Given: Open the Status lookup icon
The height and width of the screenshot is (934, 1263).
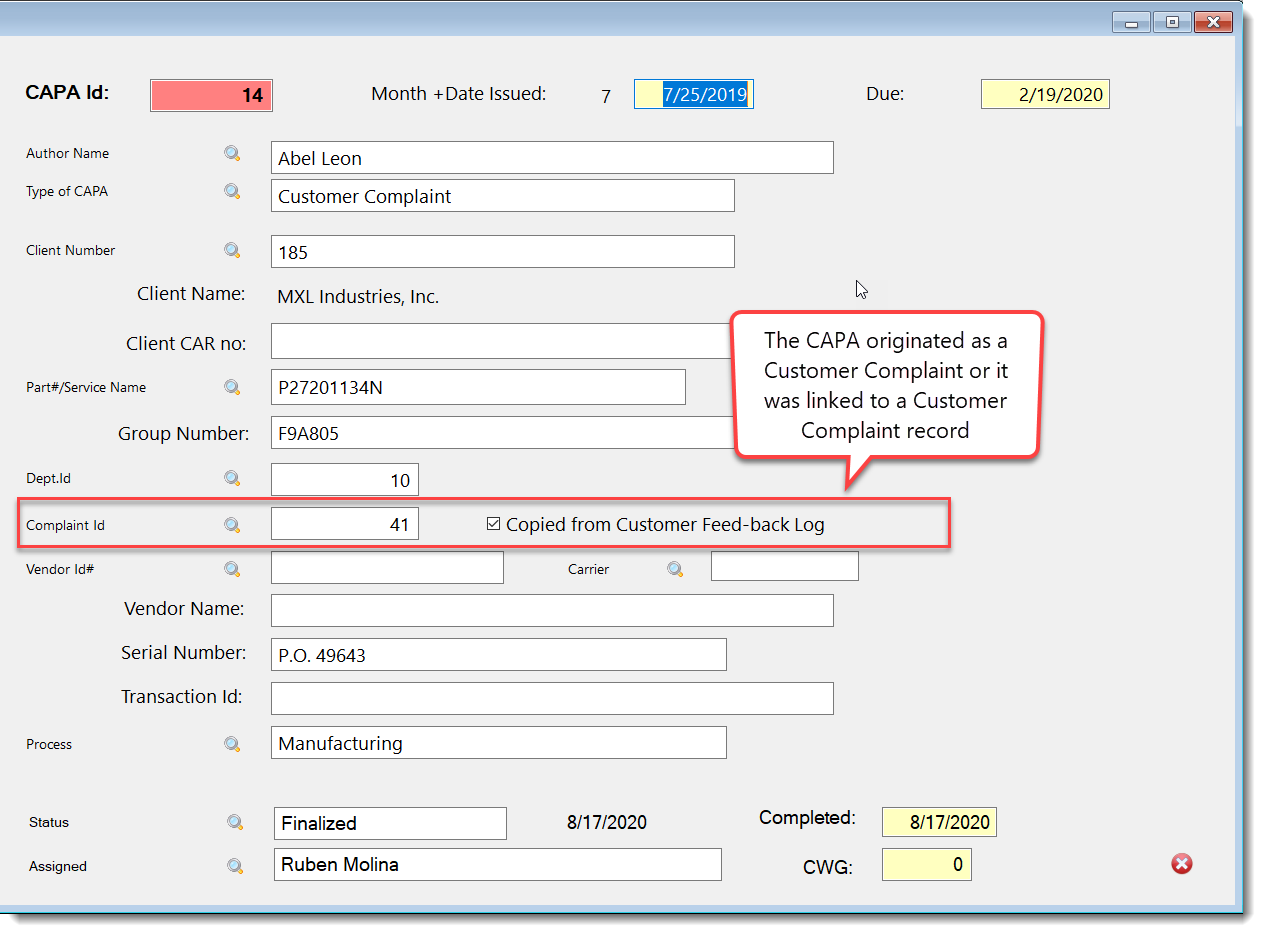Looking at the screenshot, I should tap(235, 822).
